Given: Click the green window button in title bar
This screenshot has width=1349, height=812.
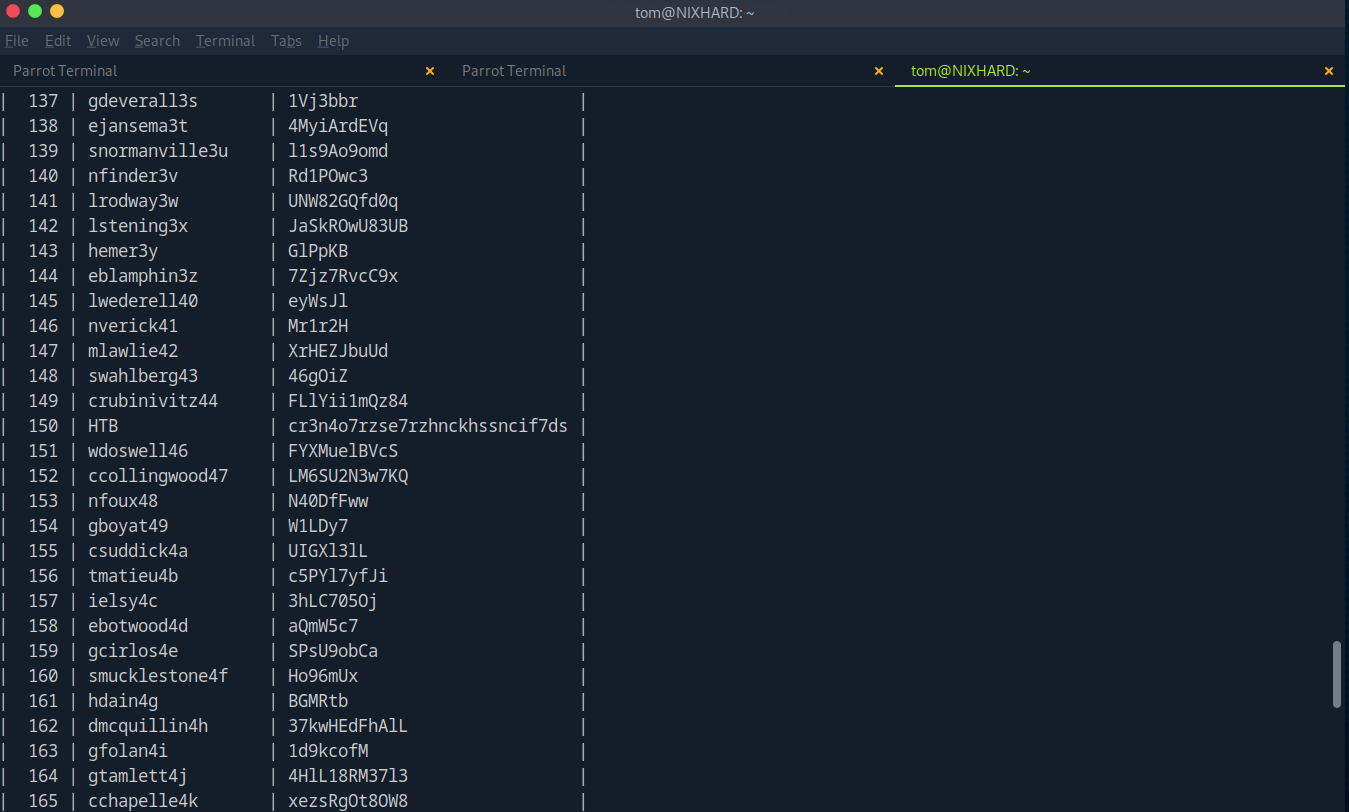Looking at the screenshot, I should coord(35,11).
